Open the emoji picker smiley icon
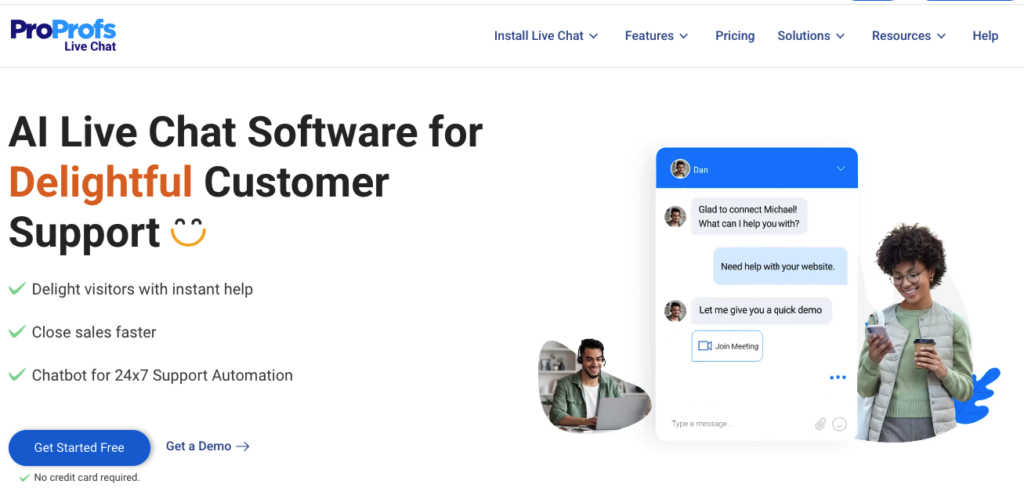This screenshot has width=1024, height=502. pos(839,424)
